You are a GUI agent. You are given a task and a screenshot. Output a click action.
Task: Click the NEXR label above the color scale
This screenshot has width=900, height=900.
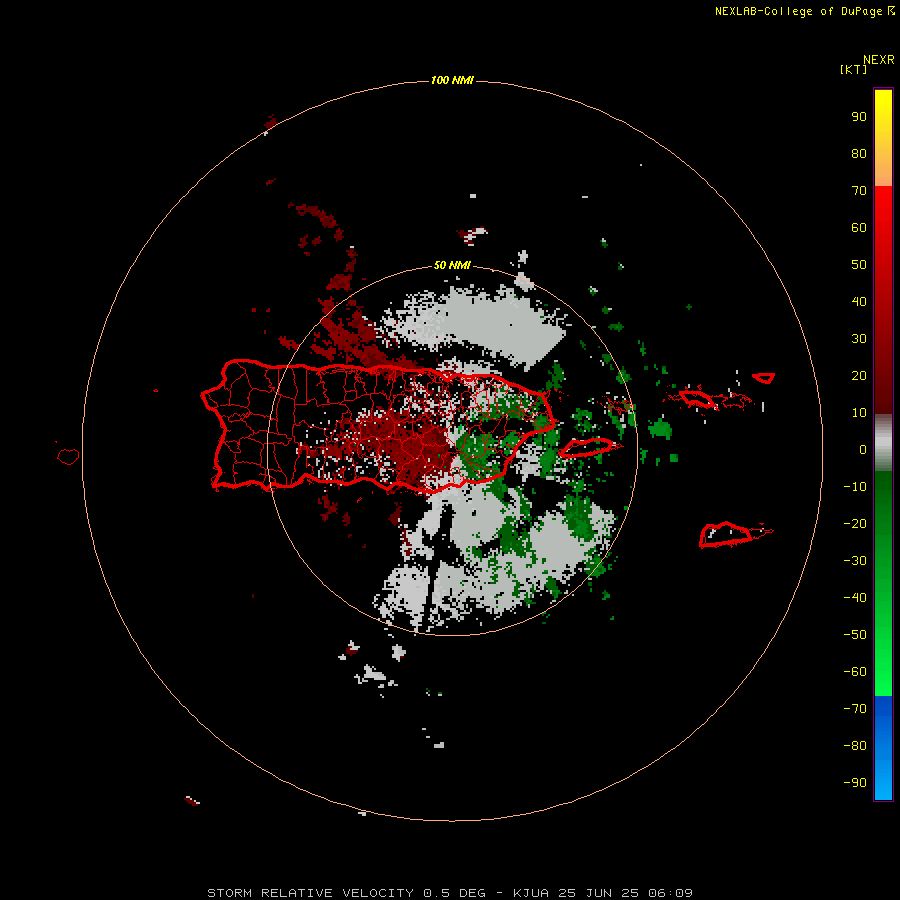point(879,60)
